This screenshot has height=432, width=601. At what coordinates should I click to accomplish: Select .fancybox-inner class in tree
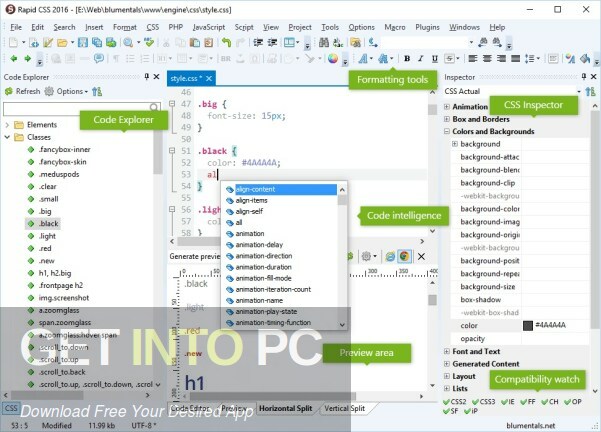(64, 149)
